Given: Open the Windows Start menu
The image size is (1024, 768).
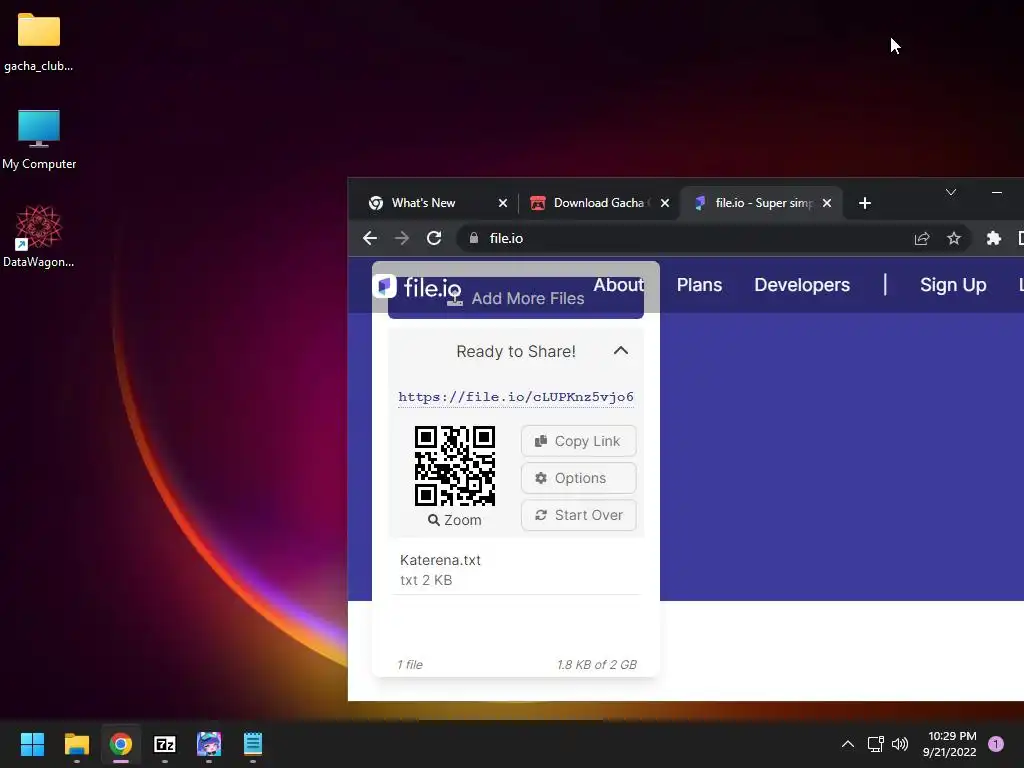Looking at the screenshot, I should click(x=32, y=744).
